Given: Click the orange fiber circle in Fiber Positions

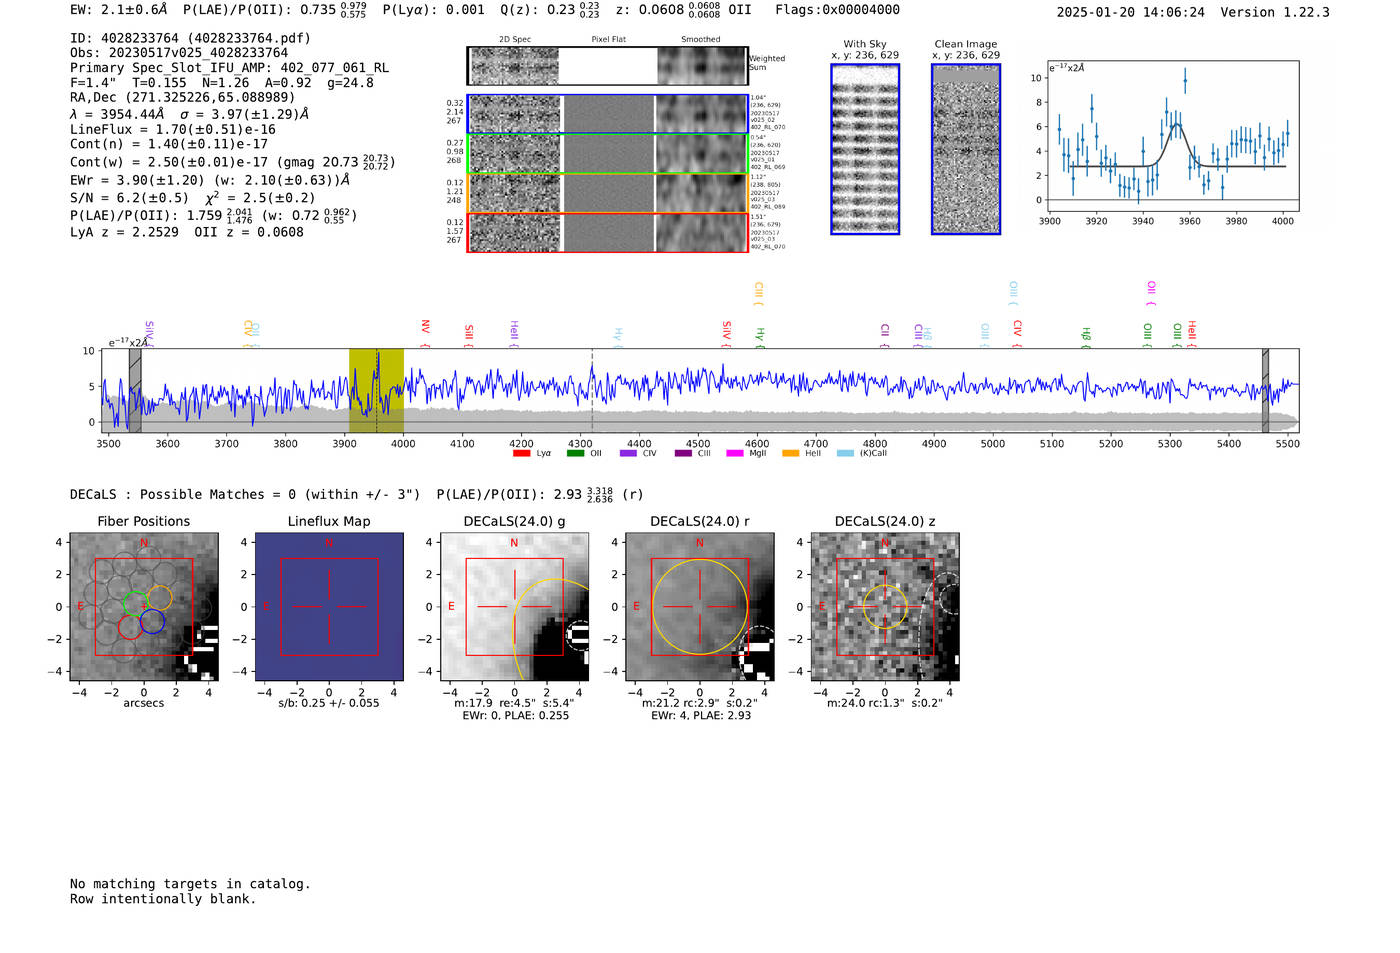Looking at the screenshot, I should [x=160, y=597].
